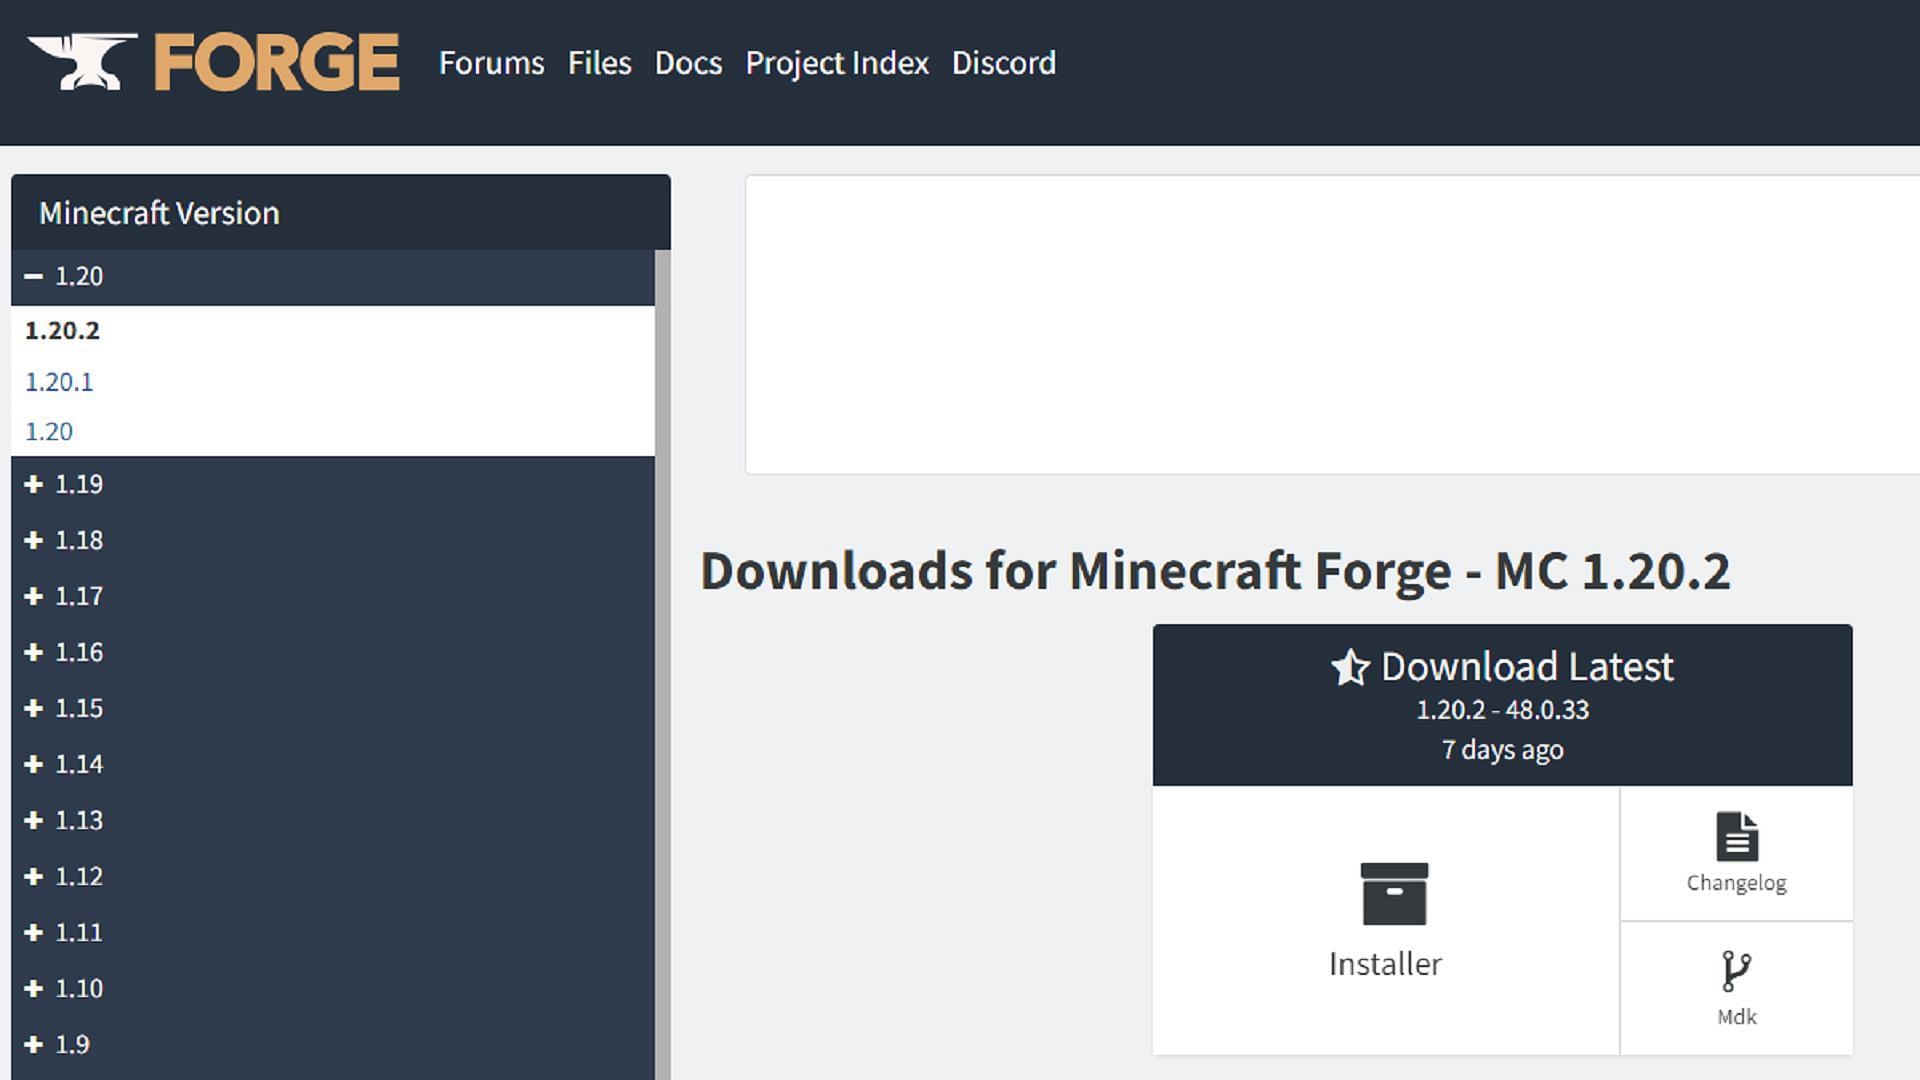1920x1080 pixels.
Task: Click the '1.20.2 - 48.0.33' version text
Action: (x=1502, y=710)
